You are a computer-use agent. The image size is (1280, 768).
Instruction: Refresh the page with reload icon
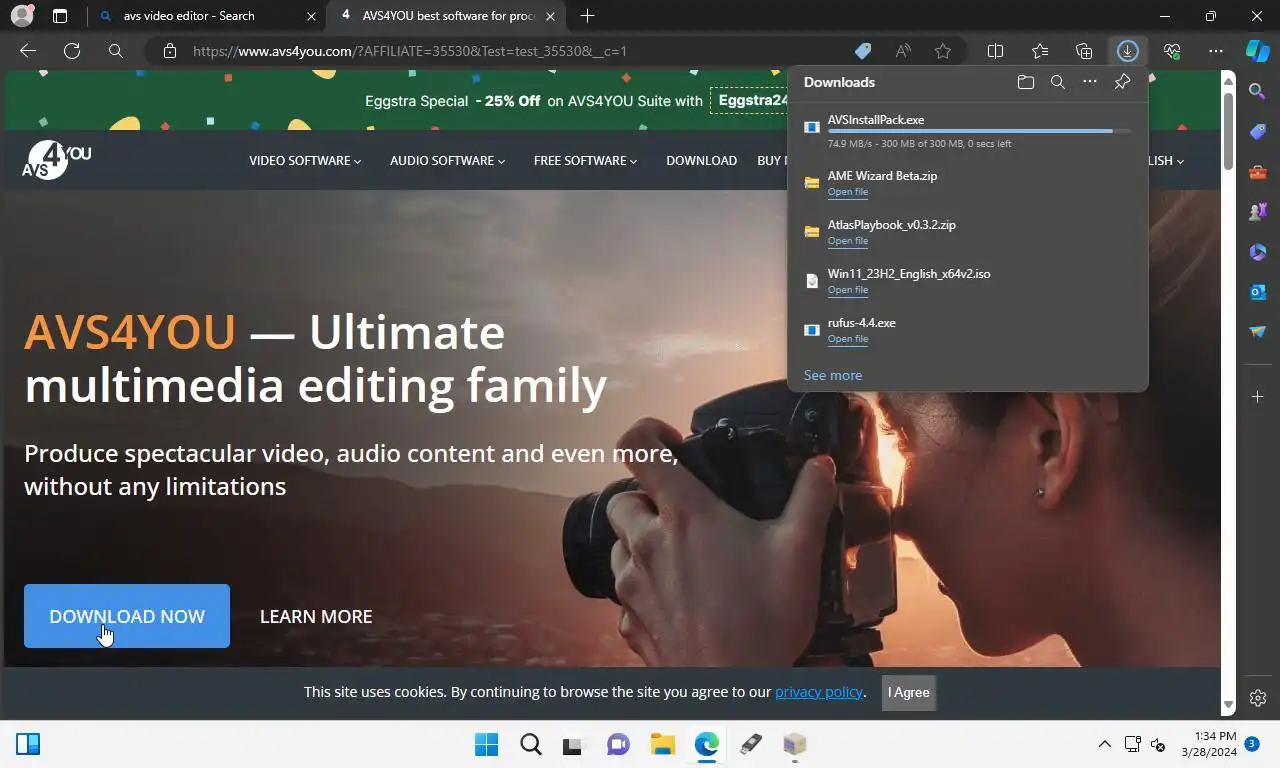pos(72,51)
